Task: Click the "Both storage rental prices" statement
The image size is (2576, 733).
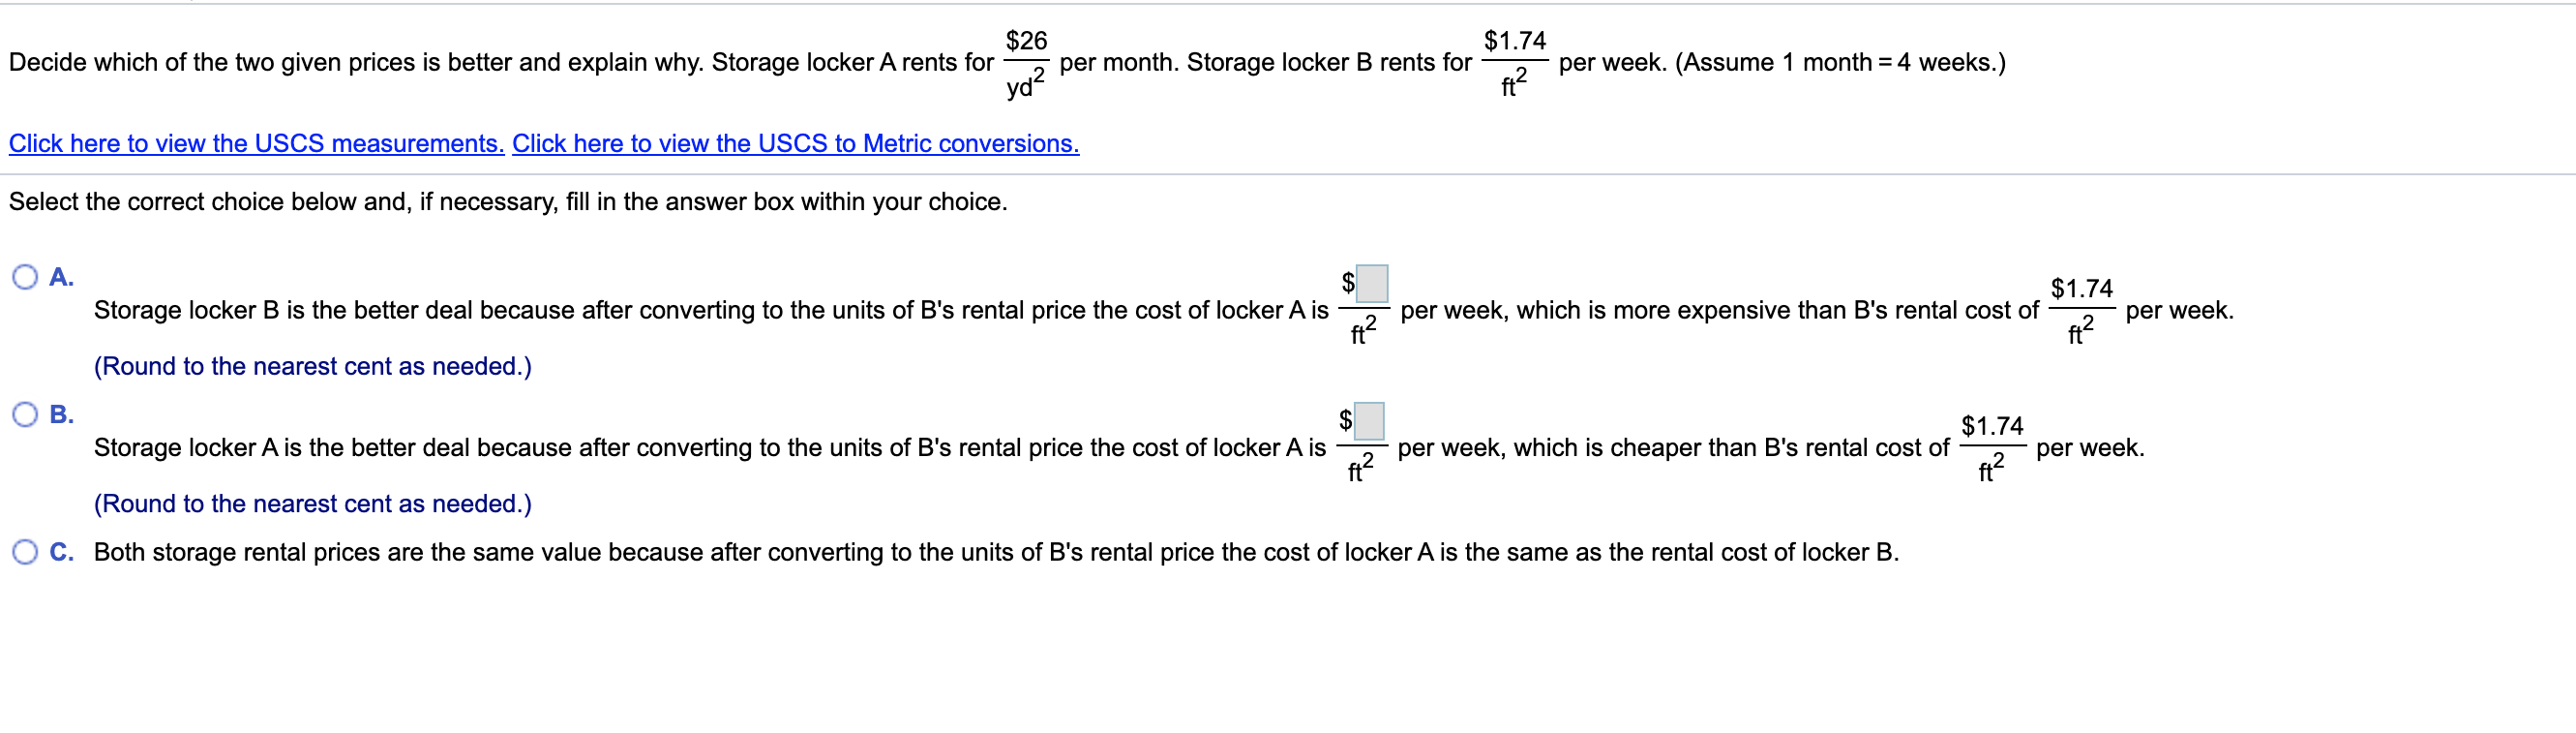Action: [x=995, y=552]
